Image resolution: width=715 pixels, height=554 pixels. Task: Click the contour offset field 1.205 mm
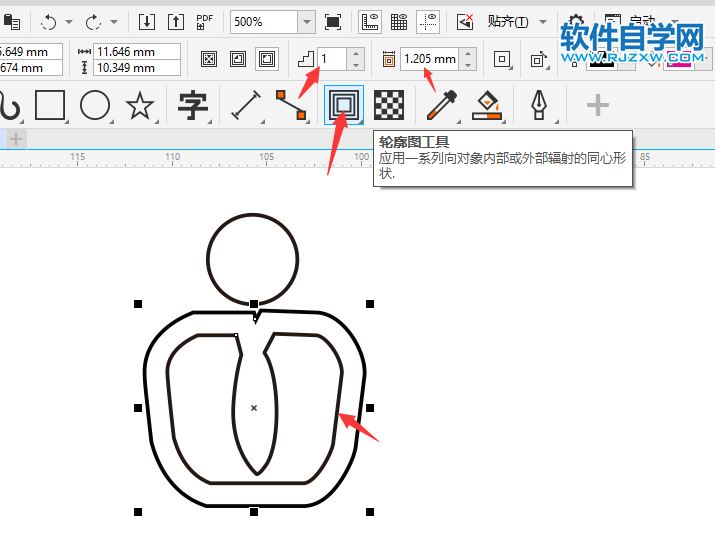tap(430, 59)
